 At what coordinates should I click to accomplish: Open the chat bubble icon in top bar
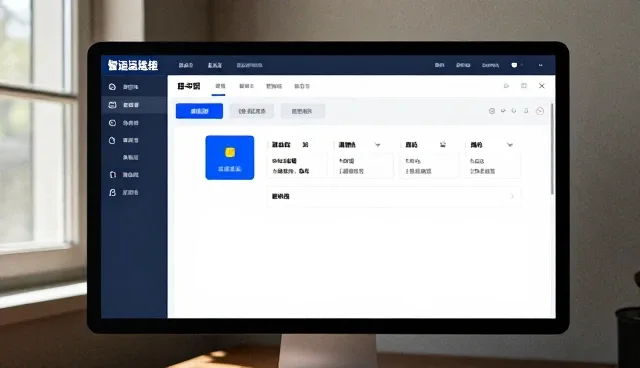tap(514, 65)
